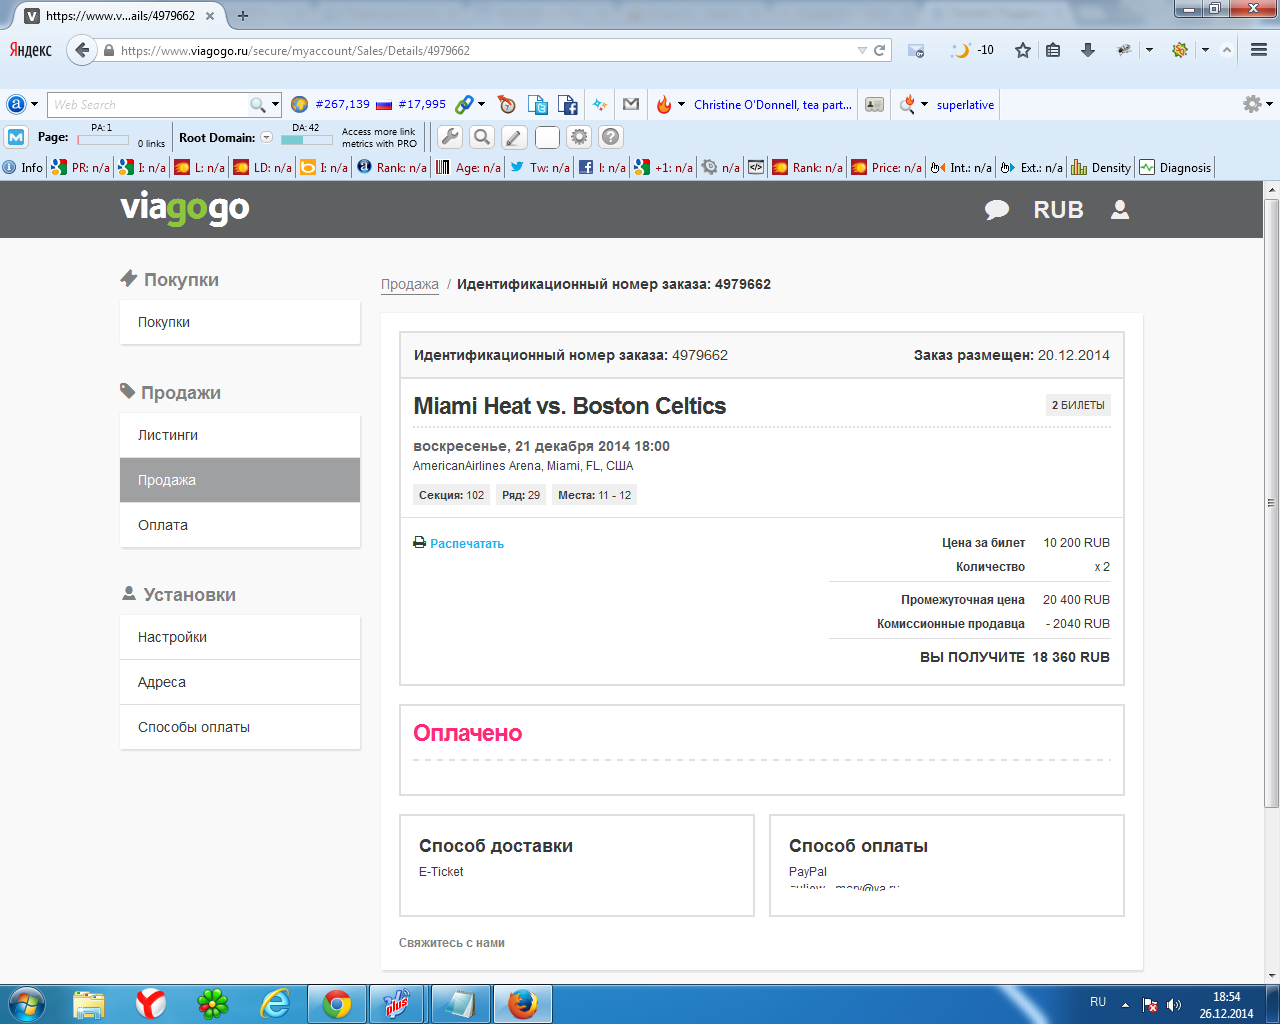Click the Diagnosis SEO toolbar button

click(x=1175, y=167)
